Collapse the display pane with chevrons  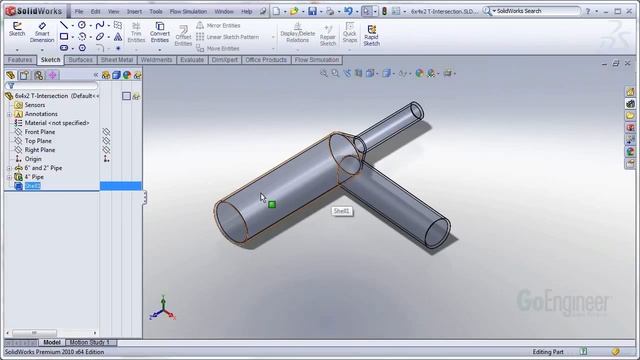(96, 75)
